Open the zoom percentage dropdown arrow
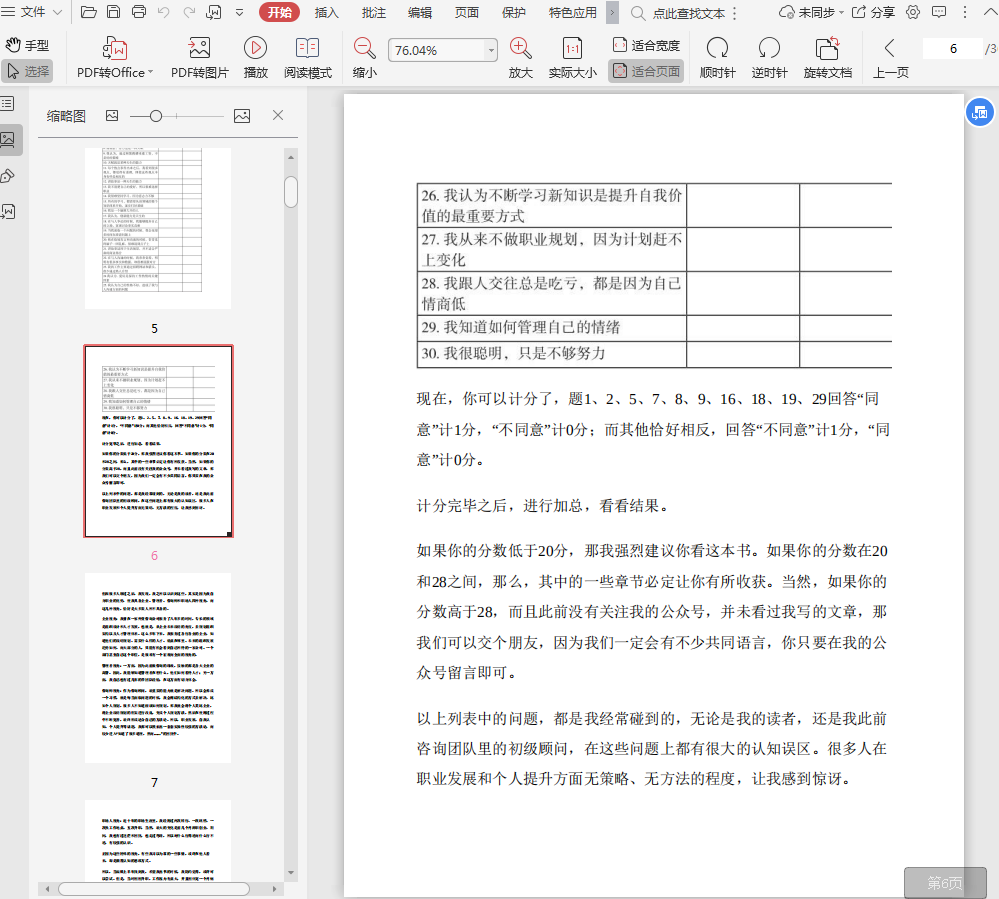Image resolution: width=999 pixels, height=899 pixels. click(x=491, y=50)
